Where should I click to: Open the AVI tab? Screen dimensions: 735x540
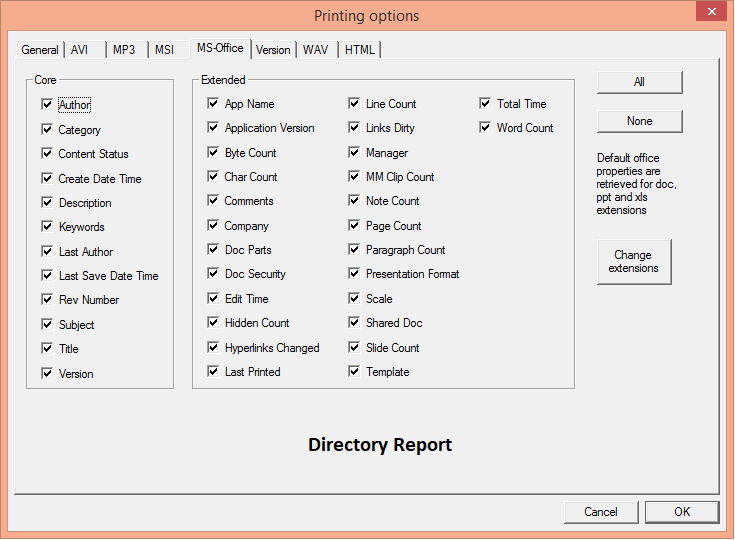(85, 50)
